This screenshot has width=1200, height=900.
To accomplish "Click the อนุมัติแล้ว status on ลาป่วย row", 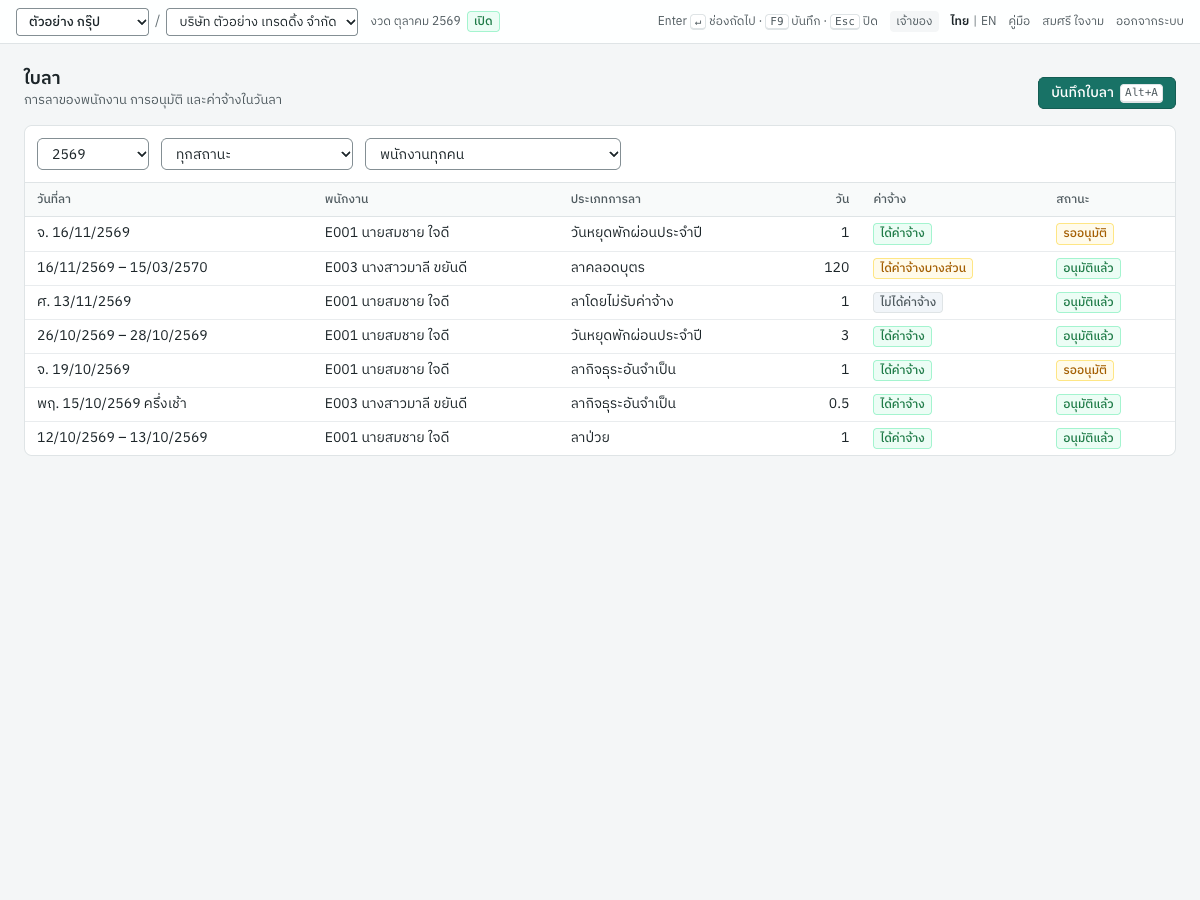I will coord(1088,438).
